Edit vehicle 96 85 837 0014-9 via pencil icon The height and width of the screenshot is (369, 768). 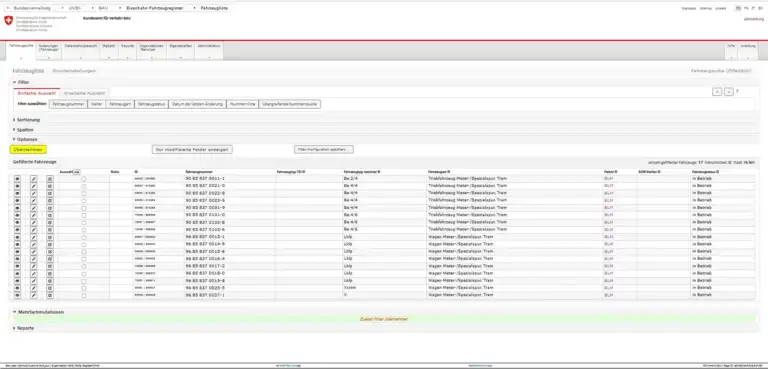tap(34, 244)
